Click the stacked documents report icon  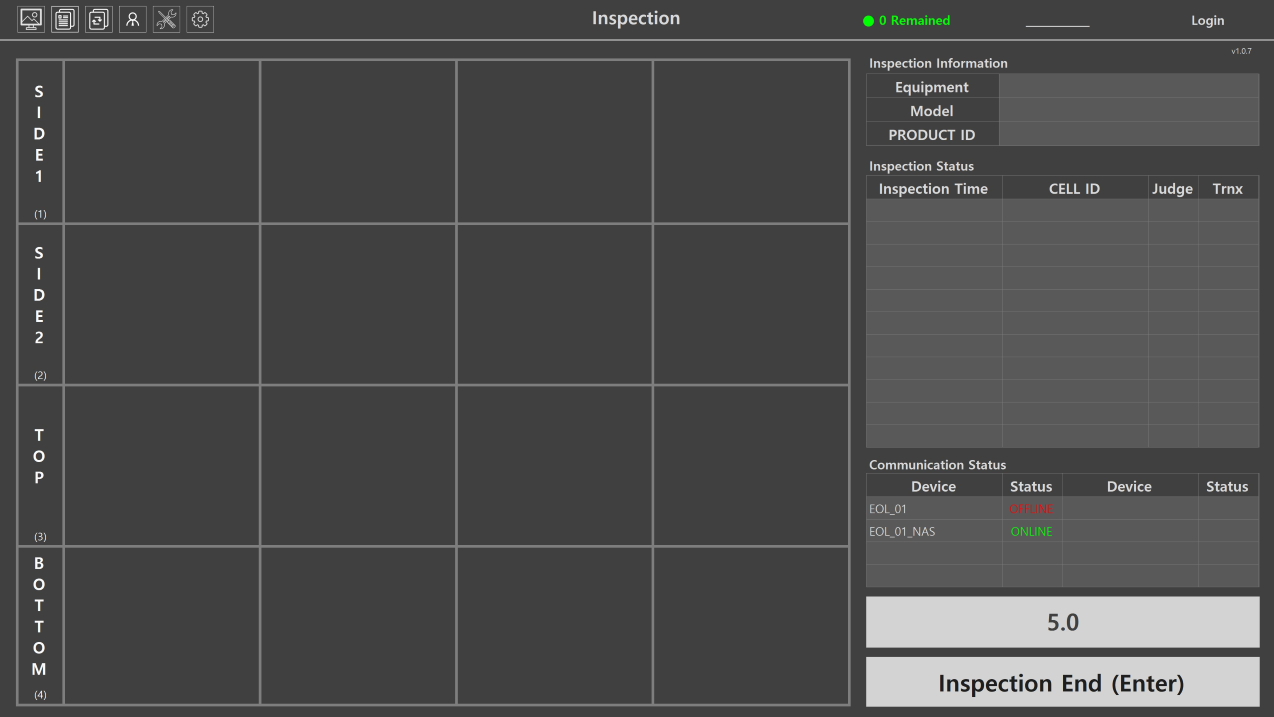(x=65, y=19)
